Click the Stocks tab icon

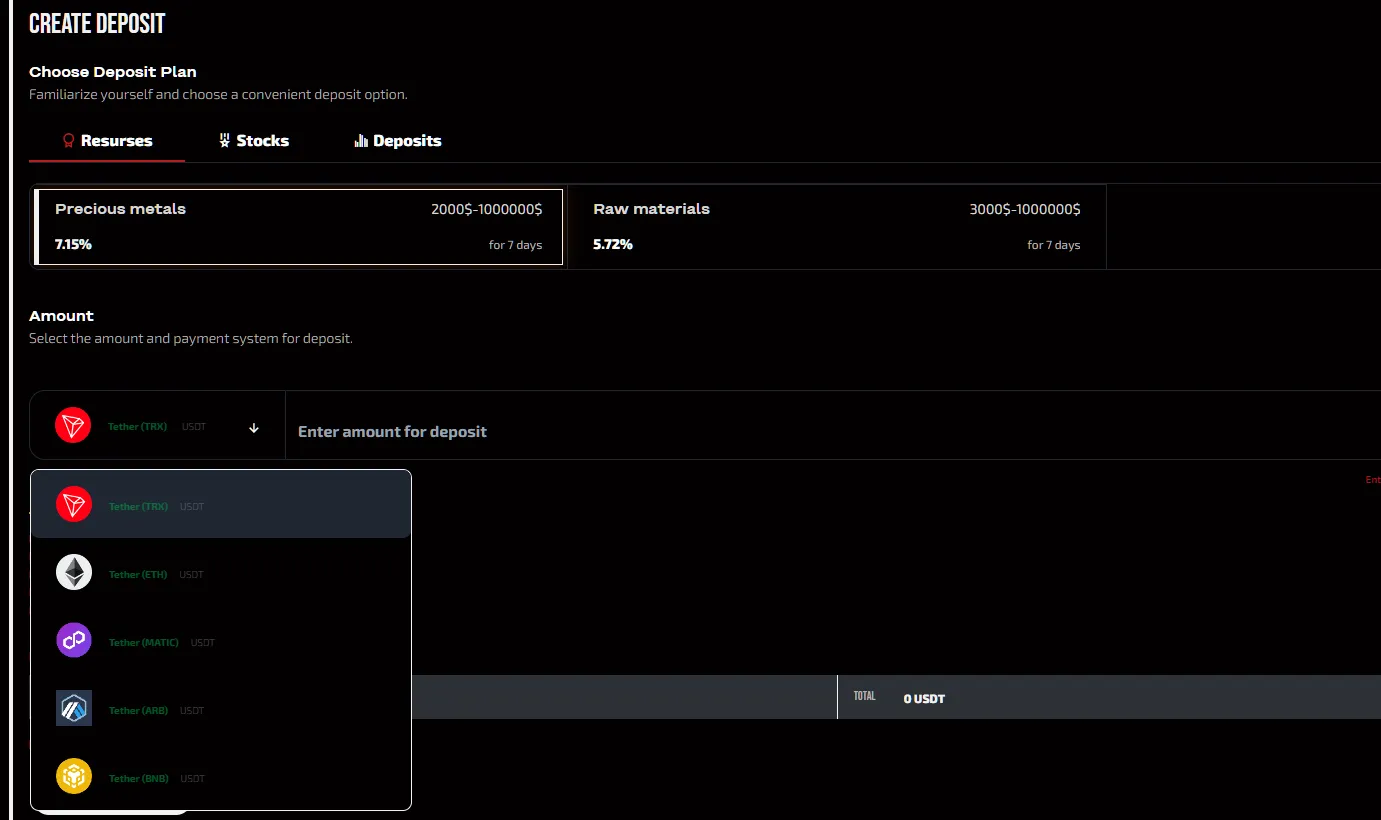click(225, 141)
